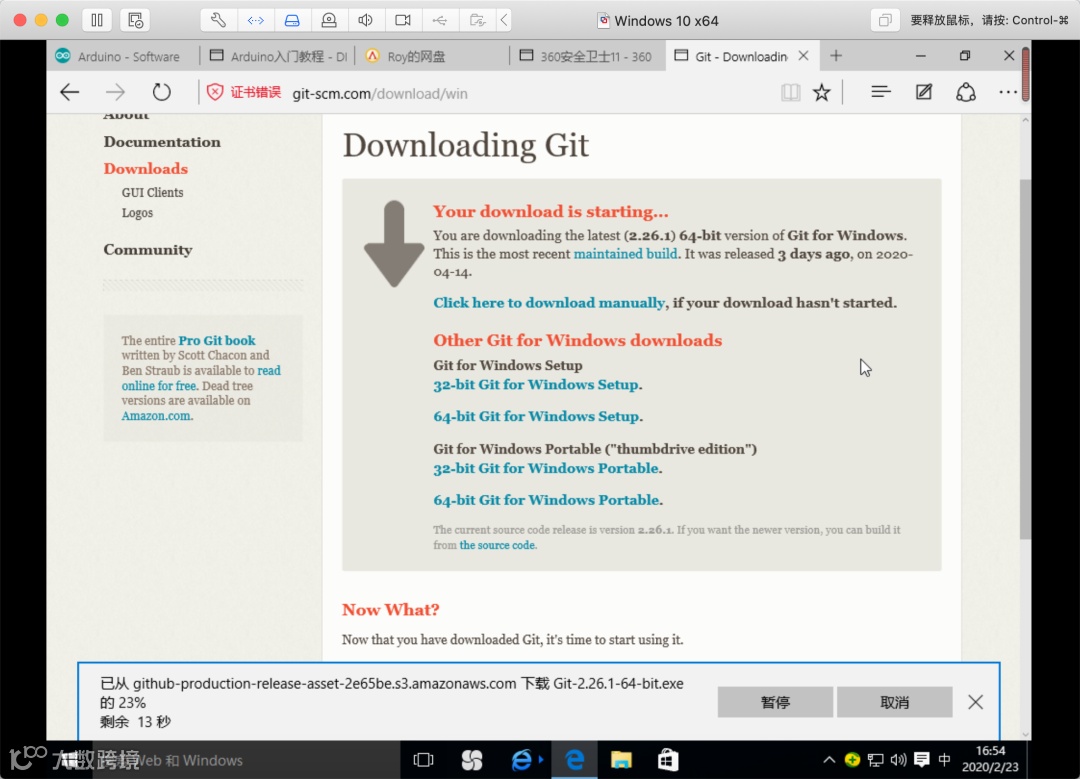Viewport: 1080px width, 779px height.
Task: Cancel the download with 取消
Action: point(895,702)
